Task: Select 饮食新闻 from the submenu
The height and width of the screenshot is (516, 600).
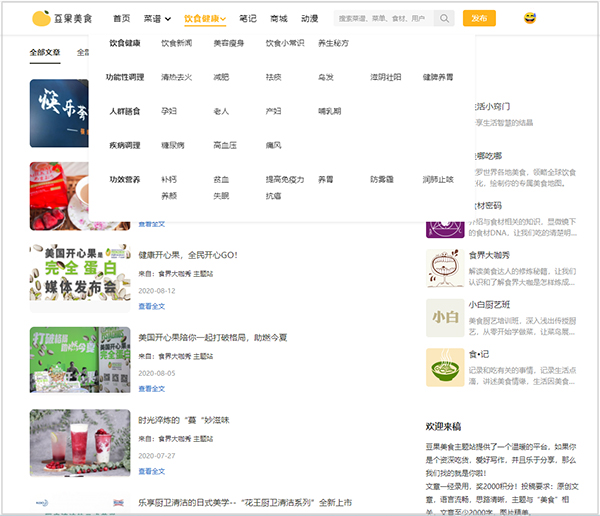Action: pos(177,44)
